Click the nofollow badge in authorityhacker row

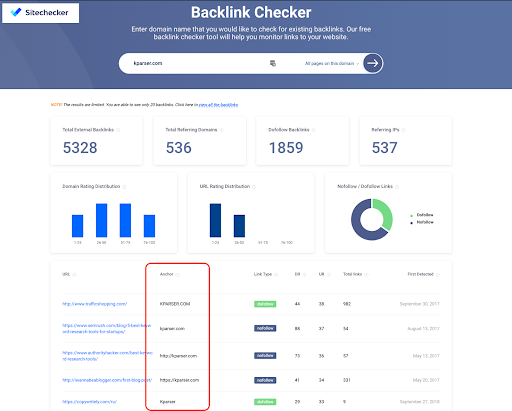click(265, 356)
